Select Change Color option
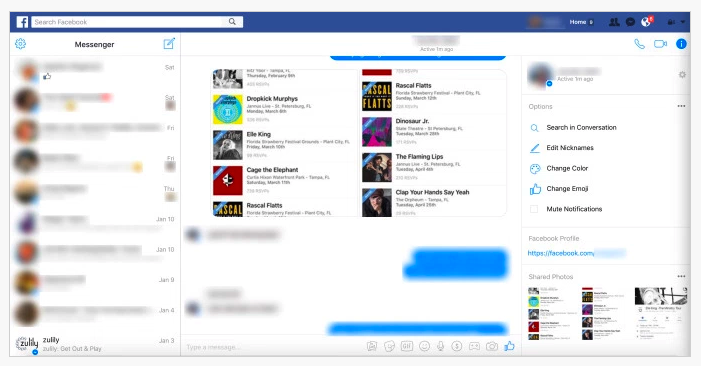The height and width of the screenshot is (366, 701). coord(567,168)
